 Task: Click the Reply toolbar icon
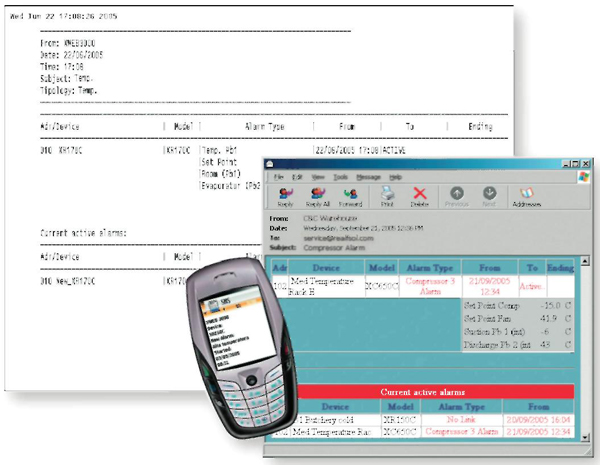[283, 196]
